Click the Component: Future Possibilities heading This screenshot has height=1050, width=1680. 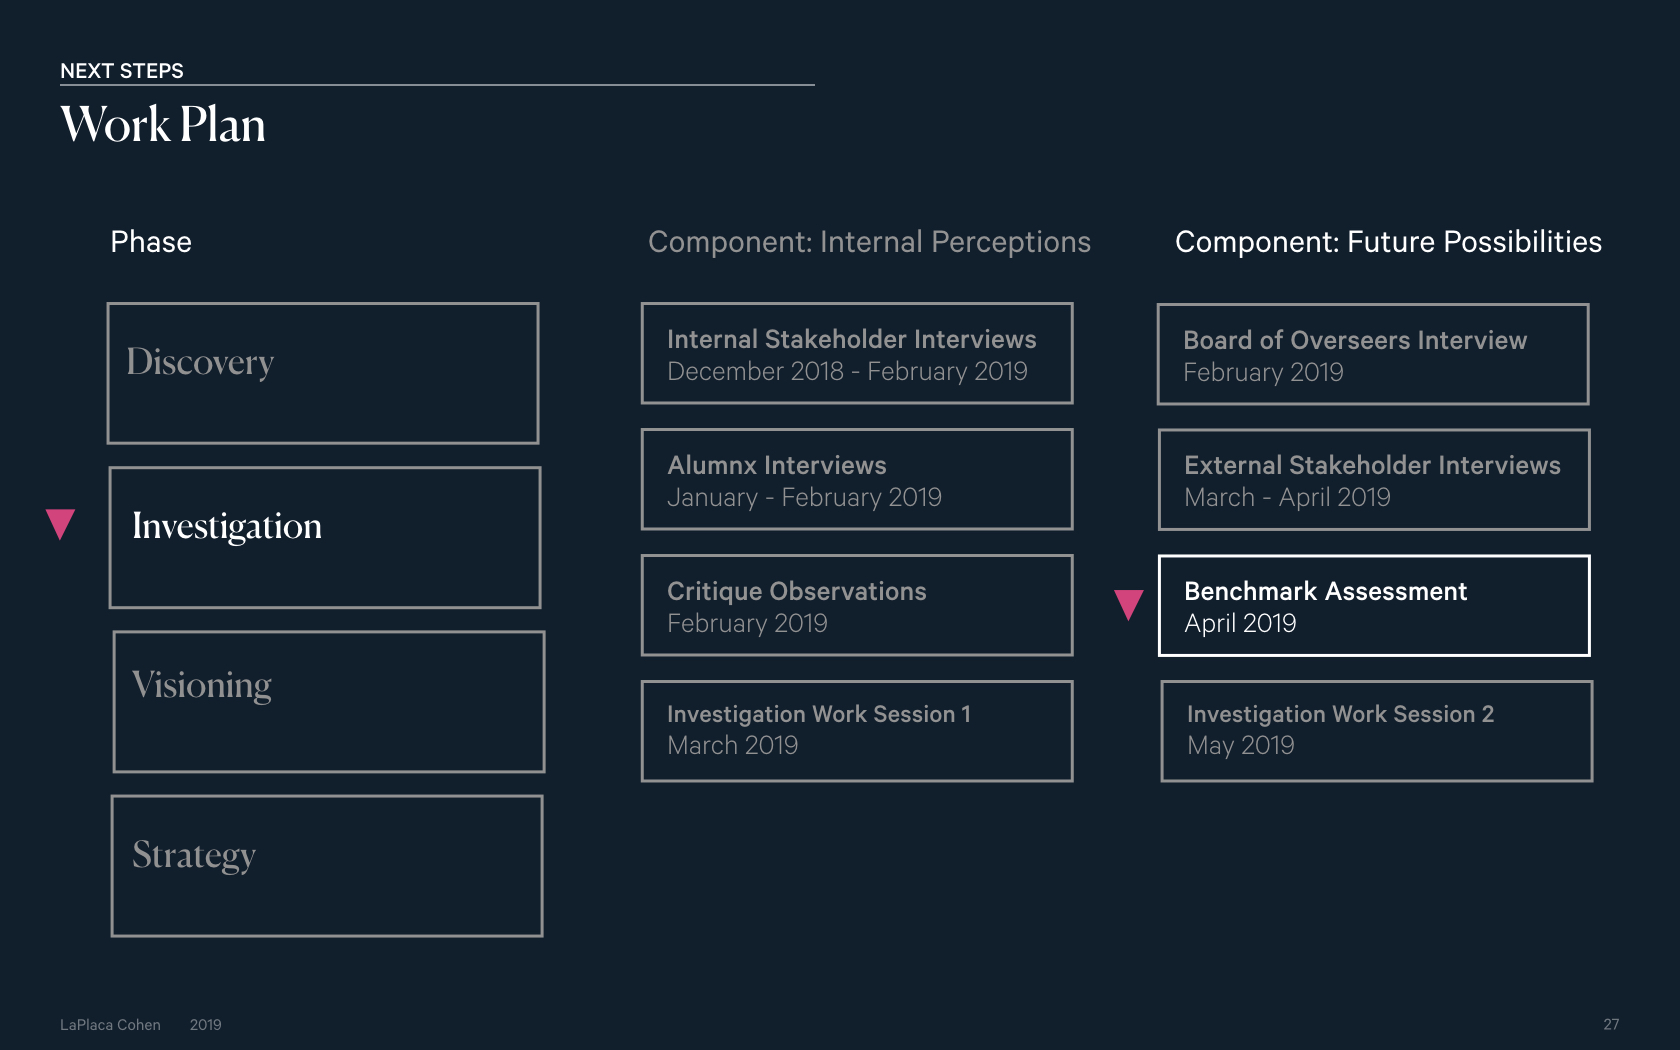1388,242
